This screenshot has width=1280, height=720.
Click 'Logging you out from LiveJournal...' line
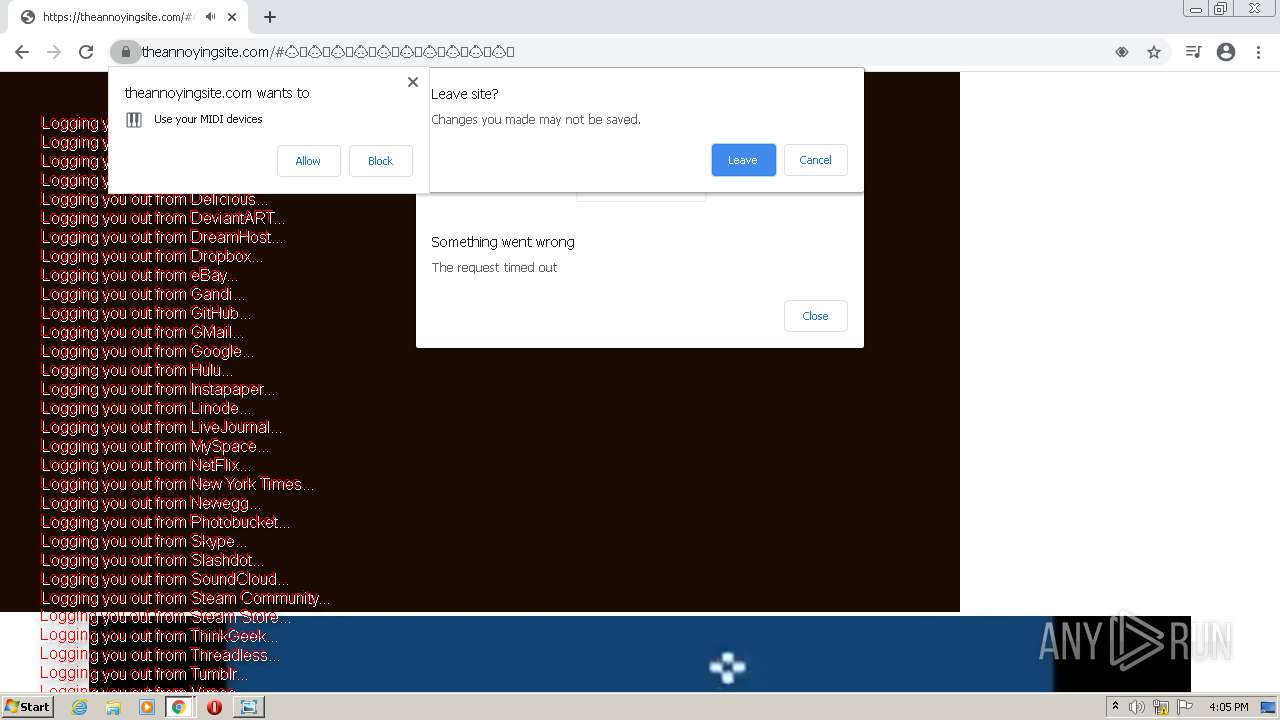[x=162, y=427]
